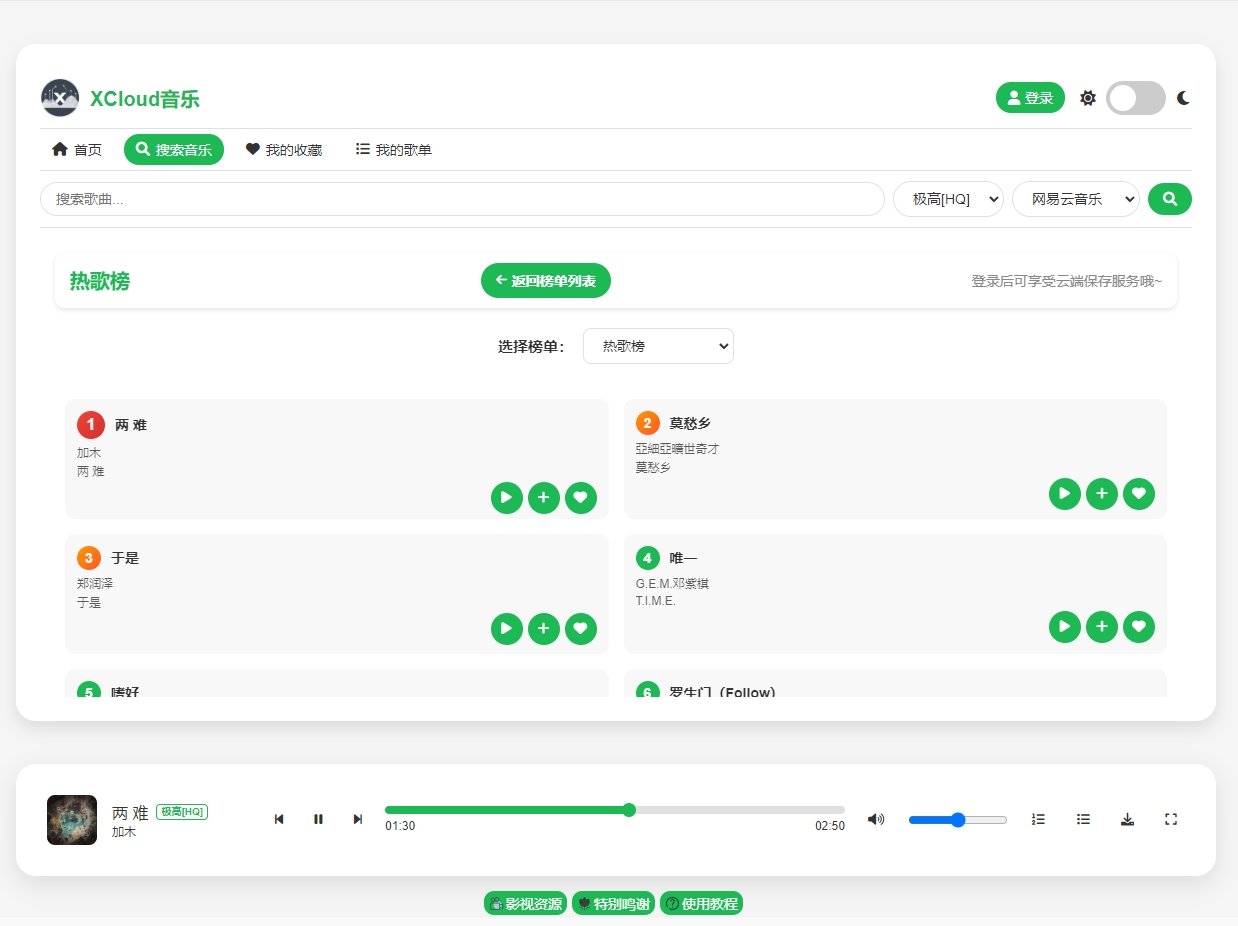This screenshot has height=926, width=1238.
Task: Add 莫愁乡 to playlist with plus icon
Action: point(1101,494)
